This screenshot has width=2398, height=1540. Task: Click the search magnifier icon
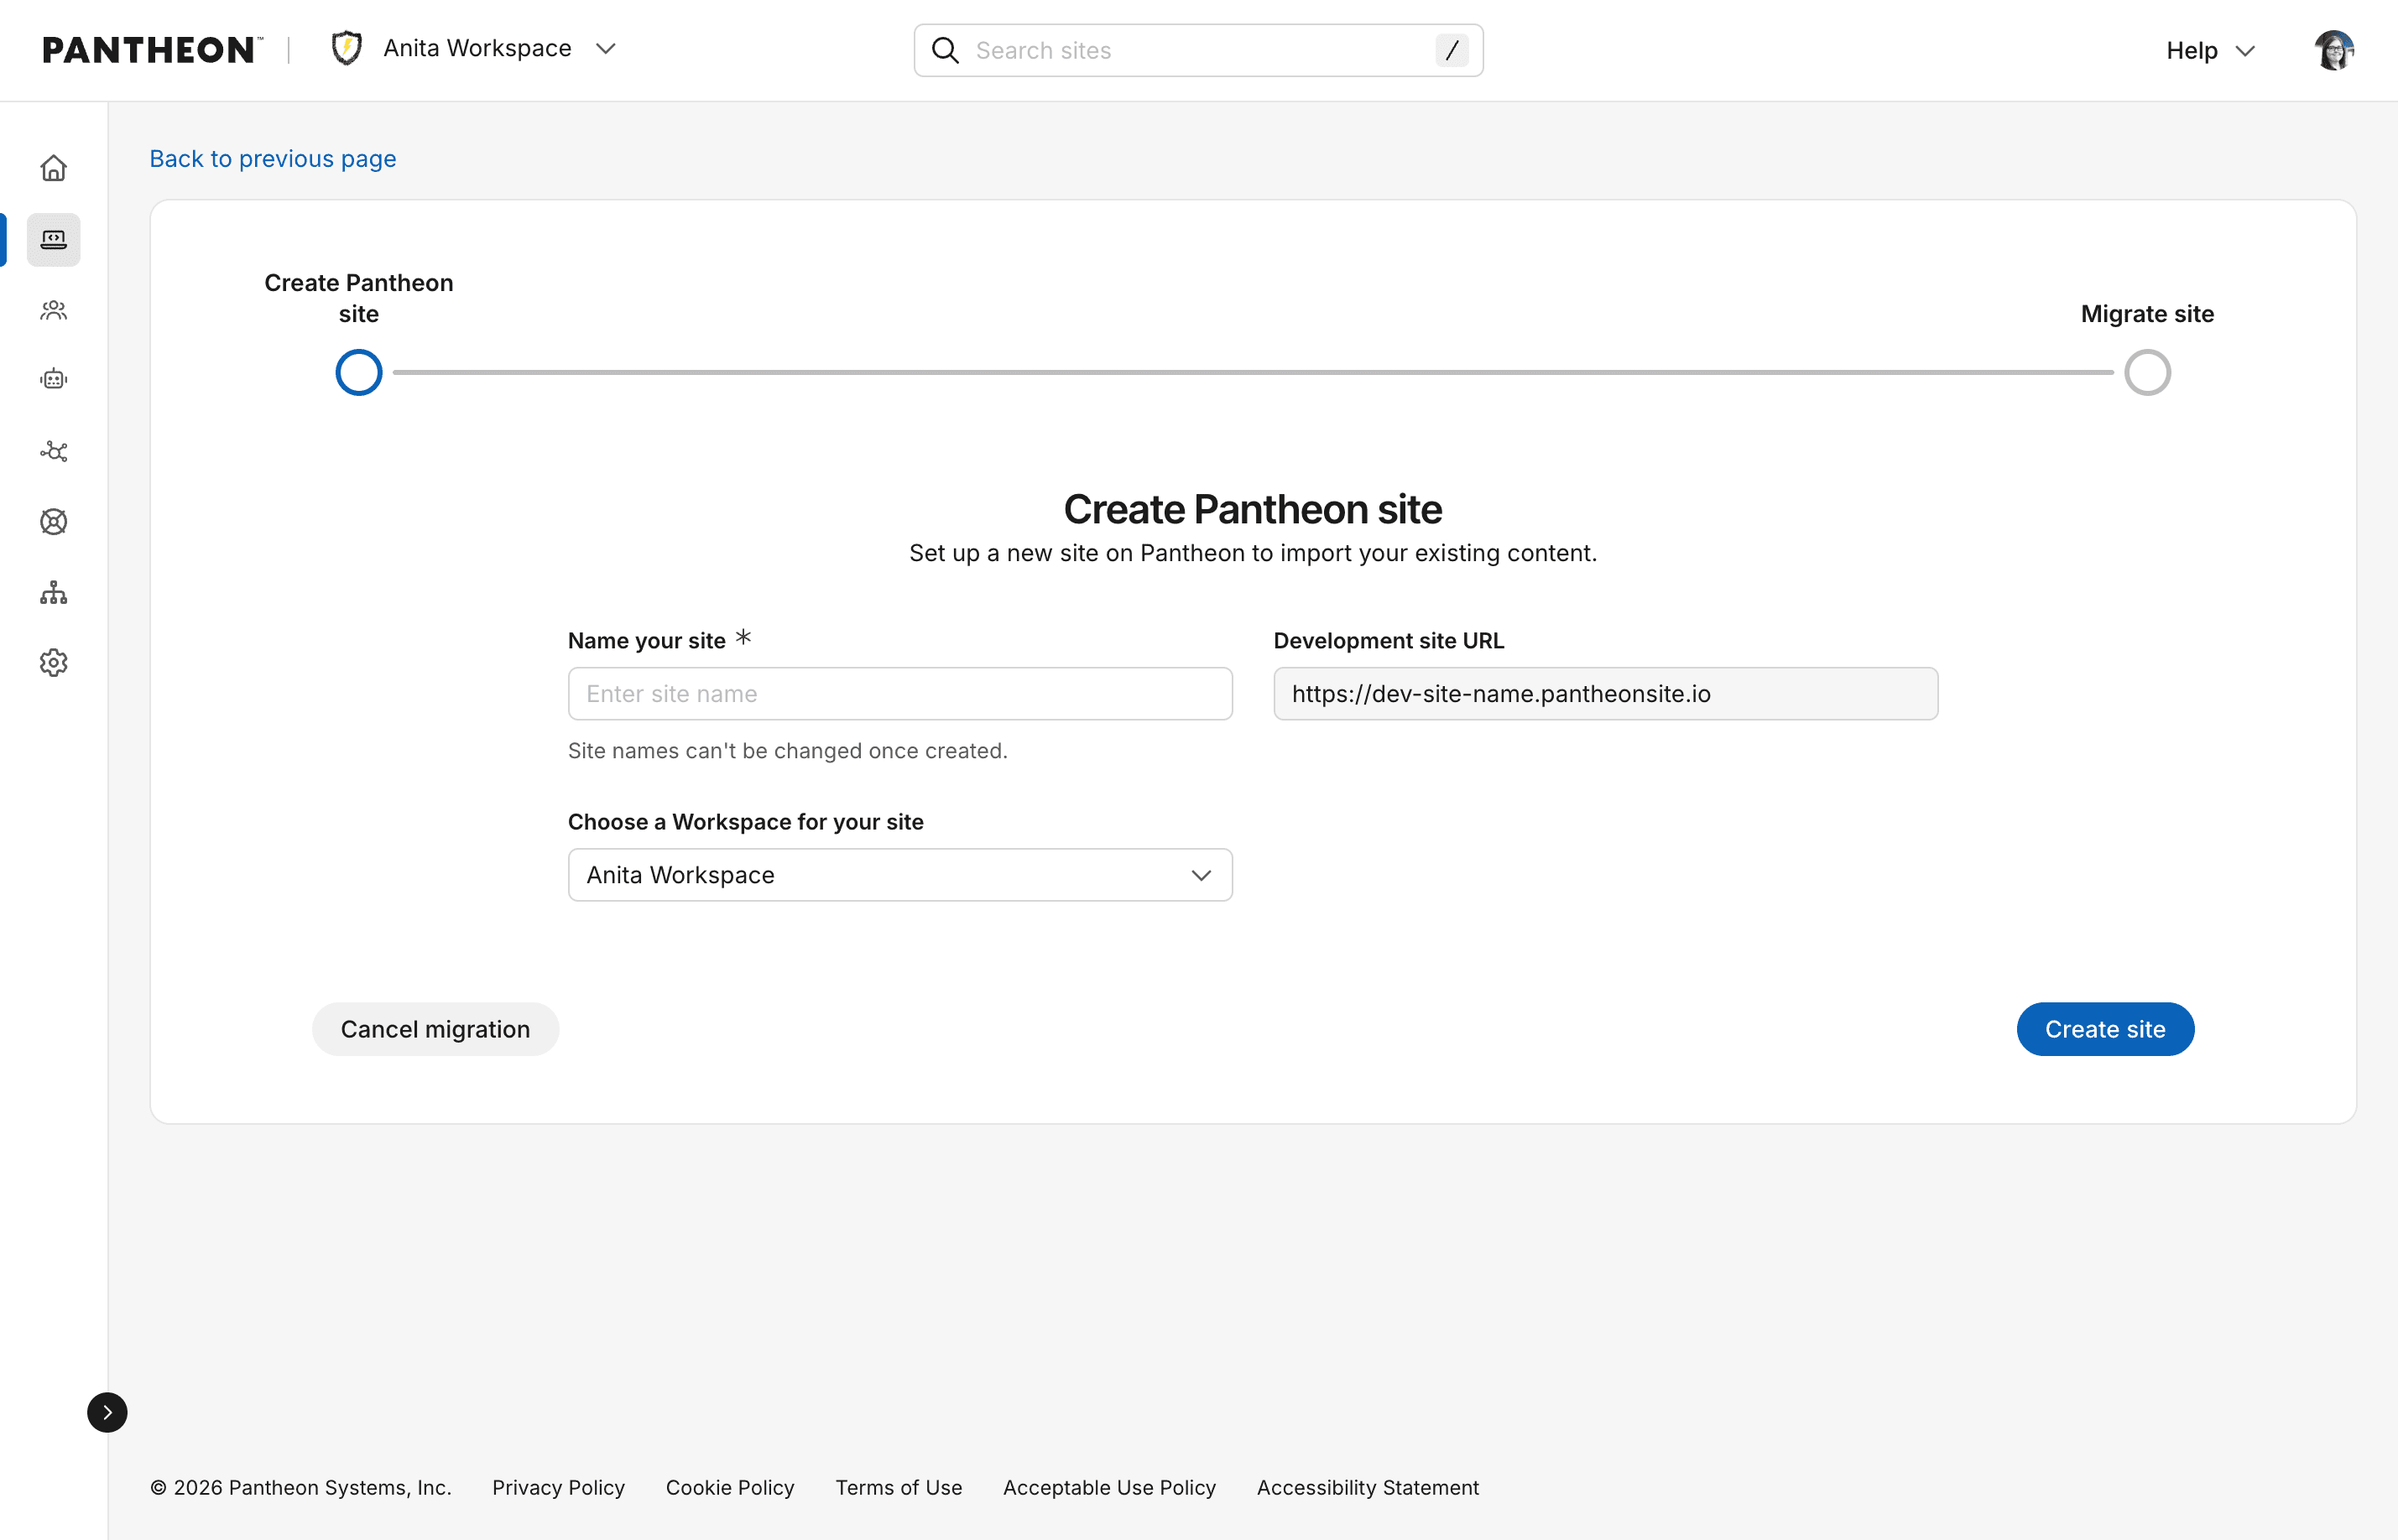(x=945, y=50)
